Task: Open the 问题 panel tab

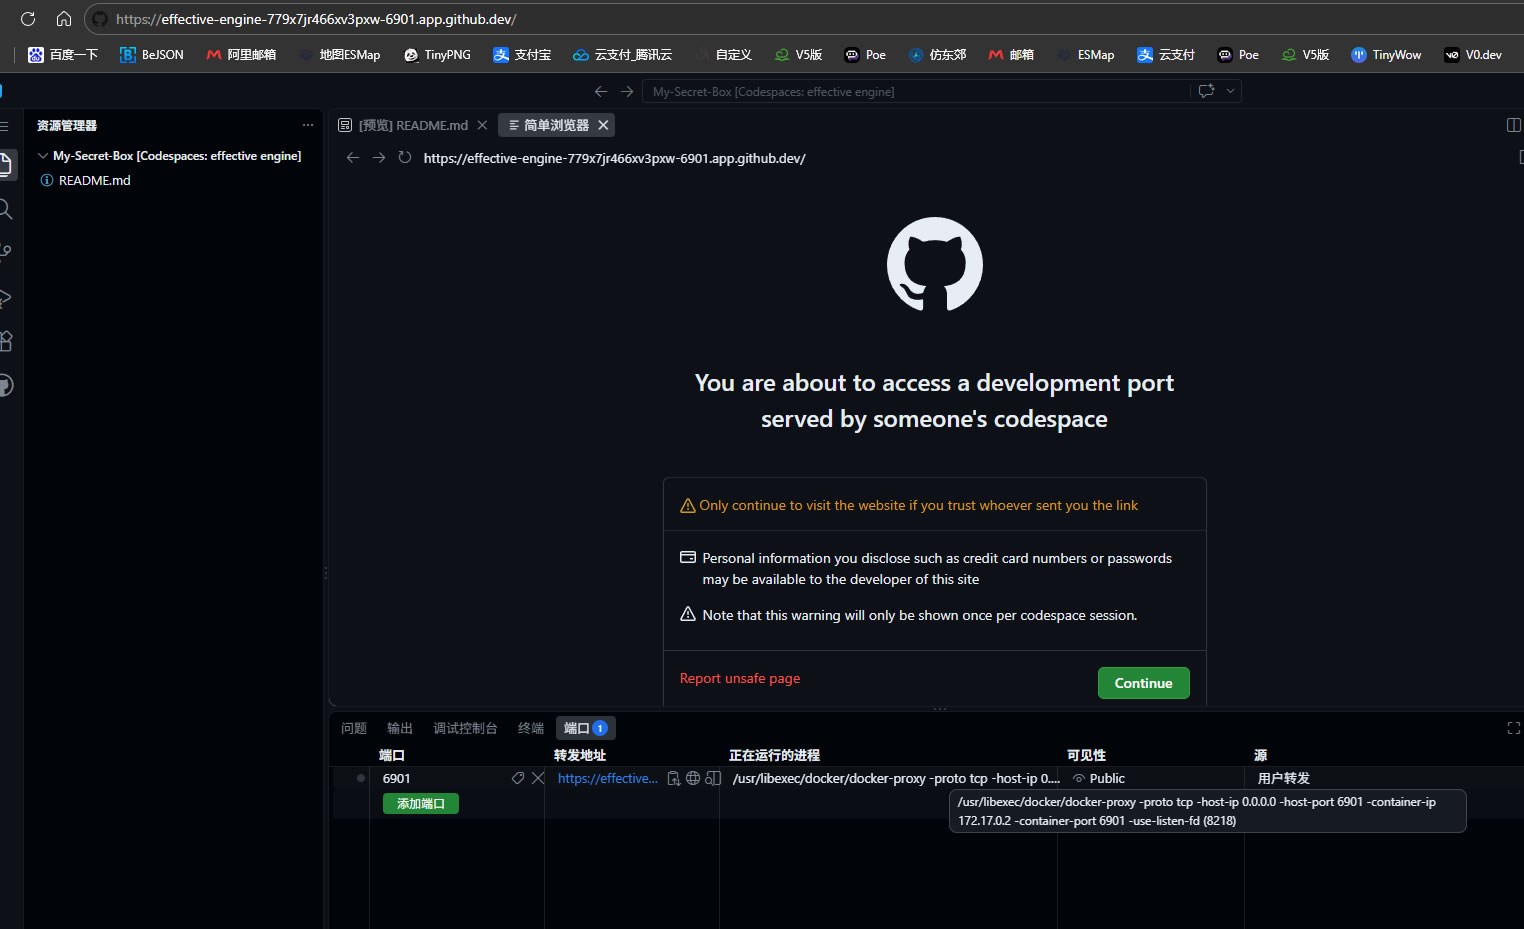Action: (354, 728)
